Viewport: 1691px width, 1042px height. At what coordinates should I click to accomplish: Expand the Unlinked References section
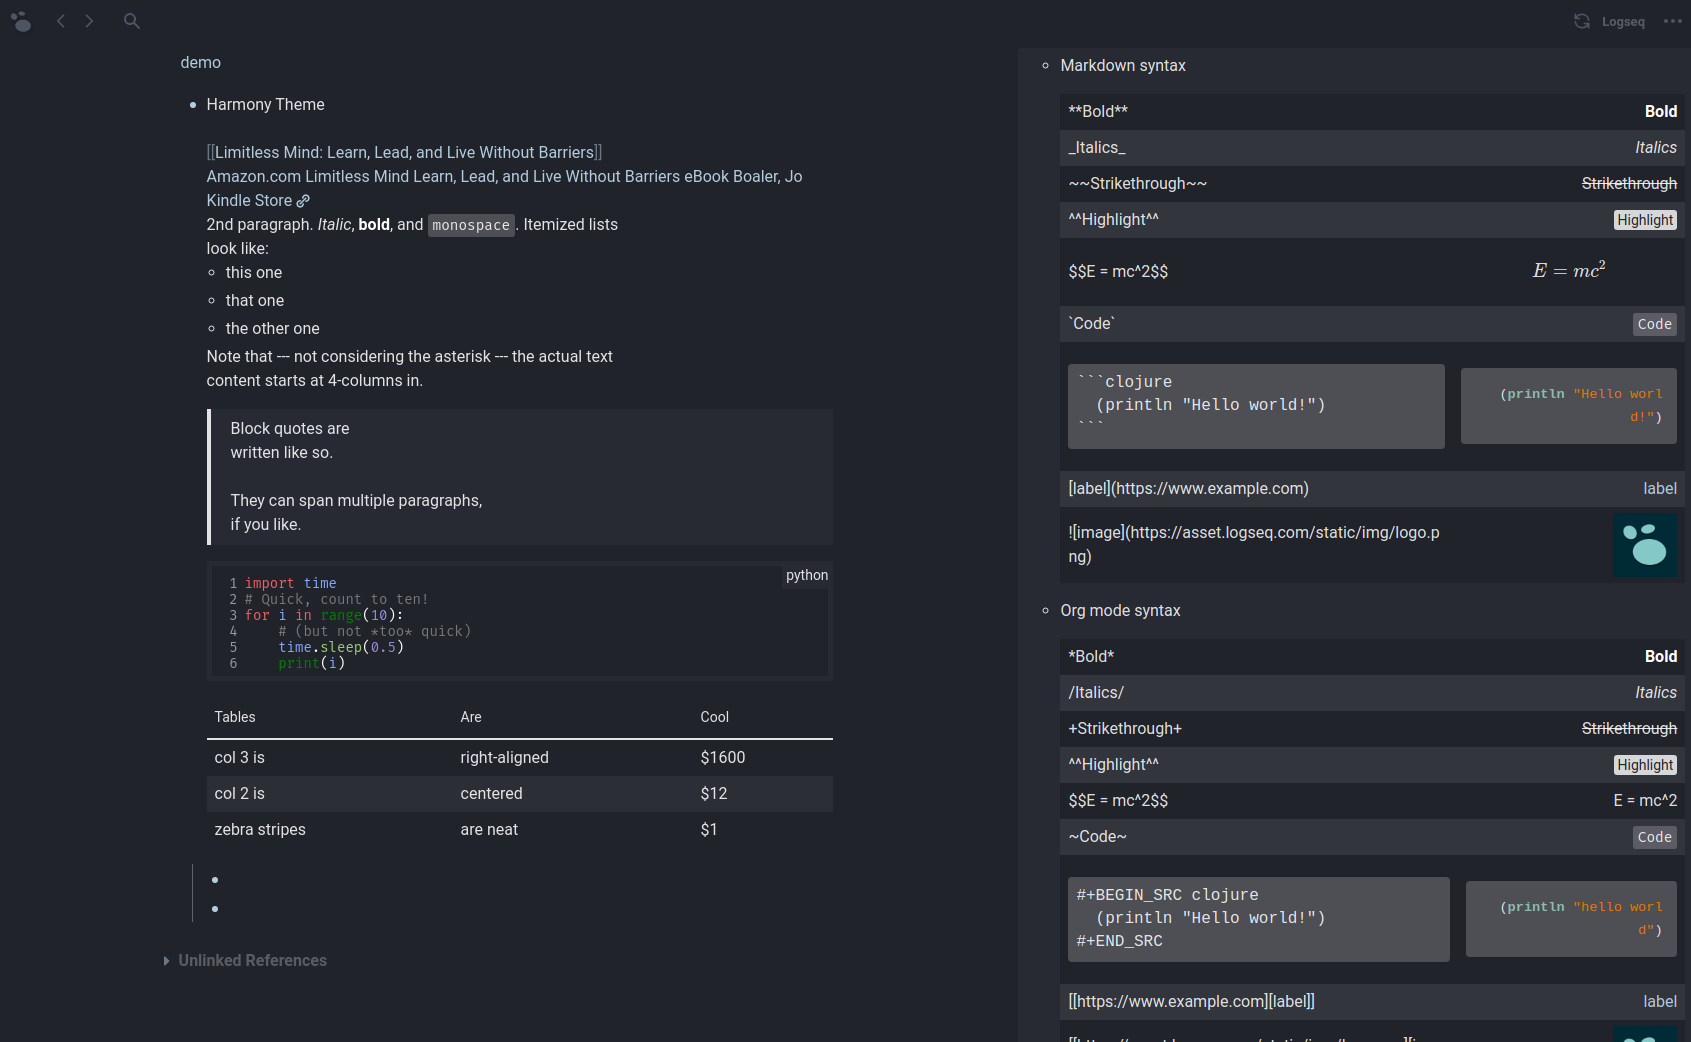(166, 961)
